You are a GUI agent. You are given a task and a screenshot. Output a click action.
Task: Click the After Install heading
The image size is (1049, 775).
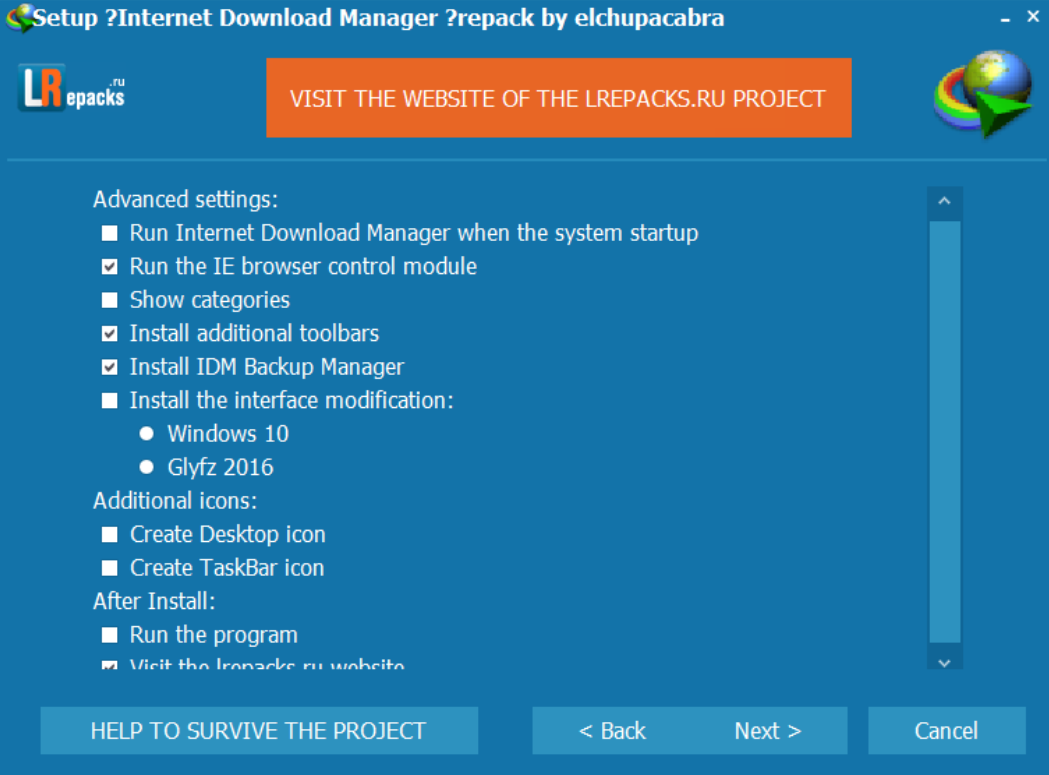(154, 601)
